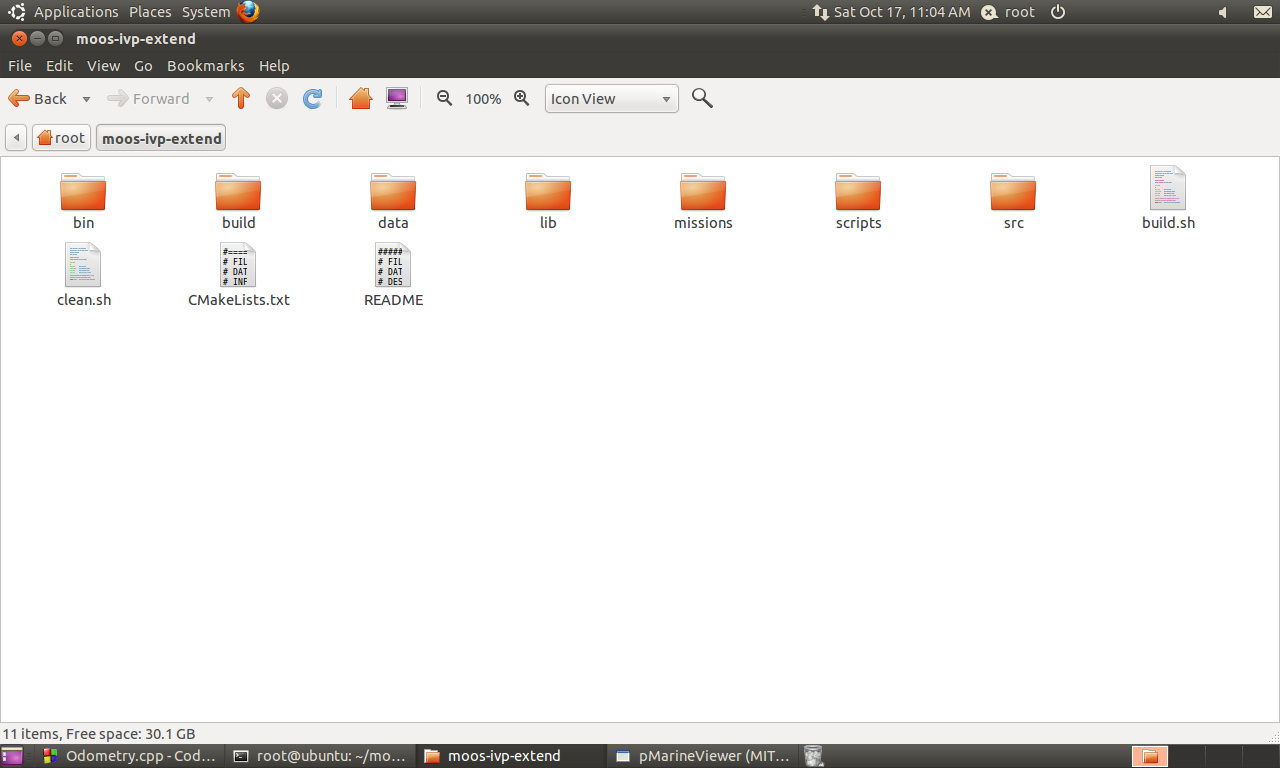Show the desktop from bottom panel
Screen dimensions: 1280x768
point(12,756)
